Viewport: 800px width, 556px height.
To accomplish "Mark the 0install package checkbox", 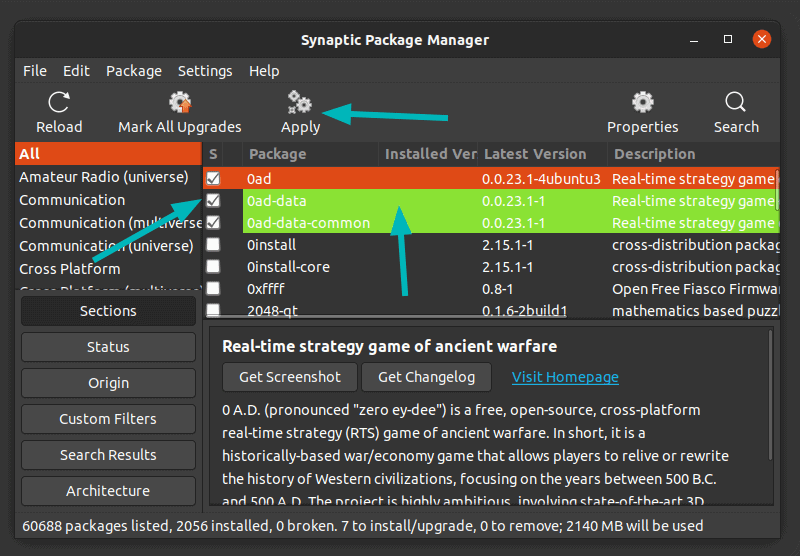I will [x=213, y=245].
